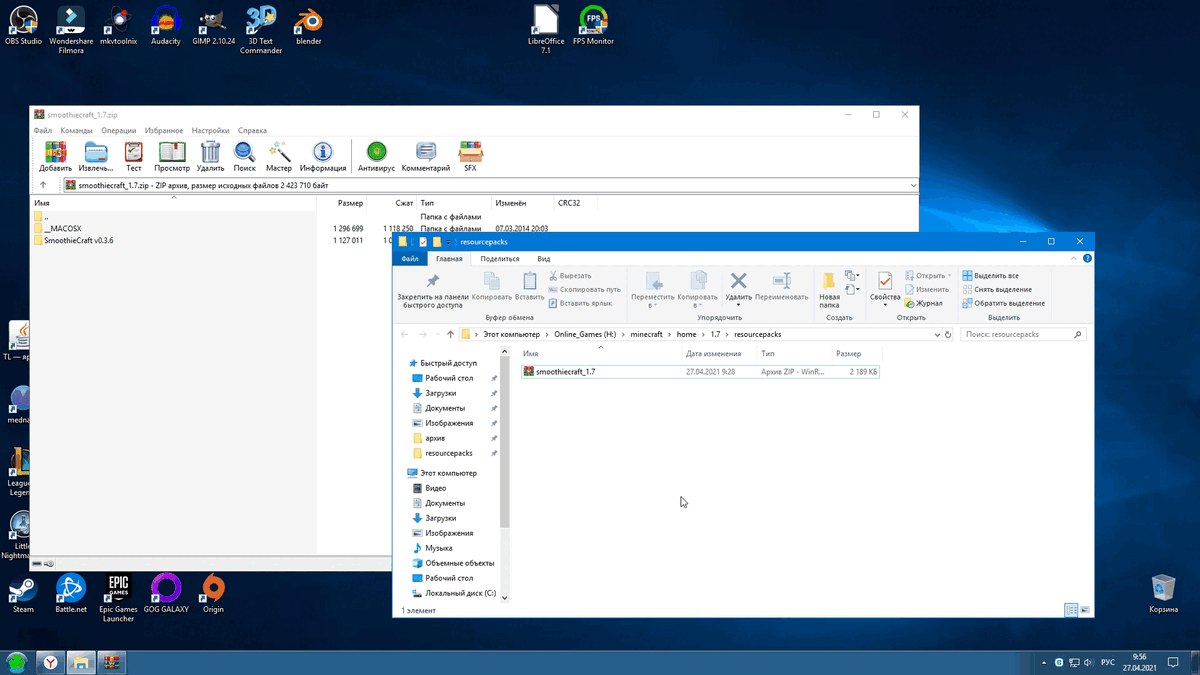Image resolution: width=1200 pixels, height=675 pixels.
Task: Open Yandex browser from taskbar
Action: point(49,662)
